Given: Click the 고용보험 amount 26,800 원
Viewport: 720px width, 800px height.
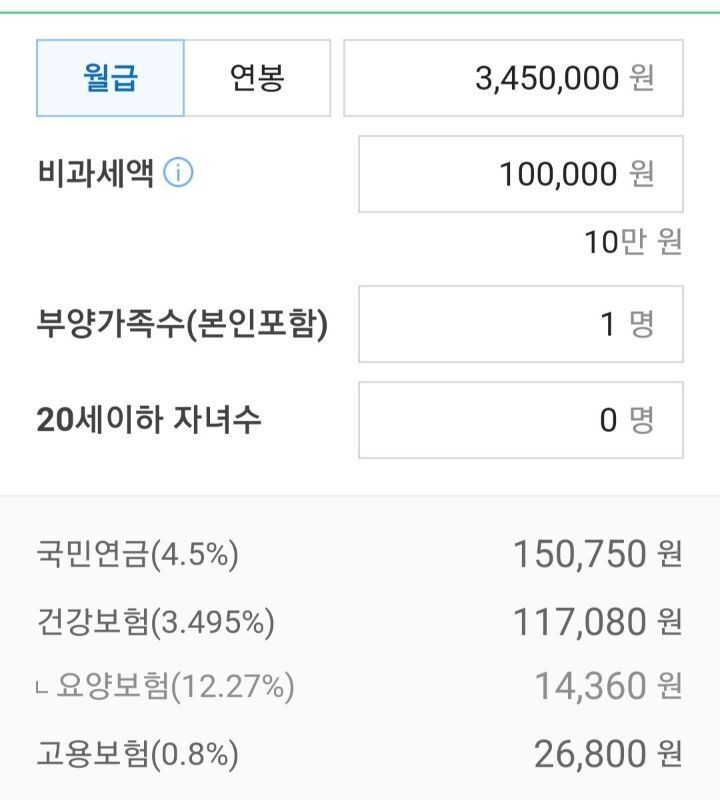Looking at the screenshot, I should click(607, 755).
